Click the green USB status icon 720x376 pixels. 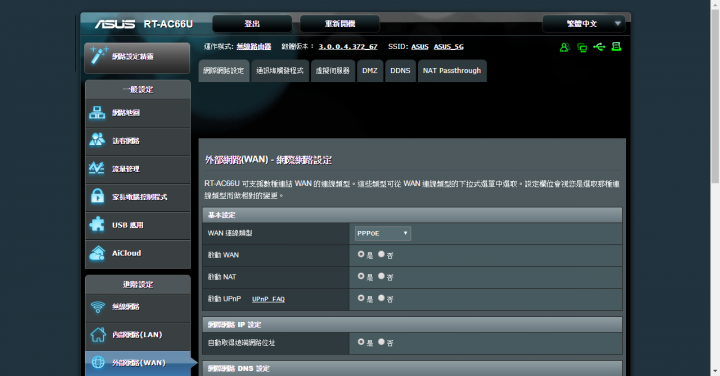(x=599, y=47)
